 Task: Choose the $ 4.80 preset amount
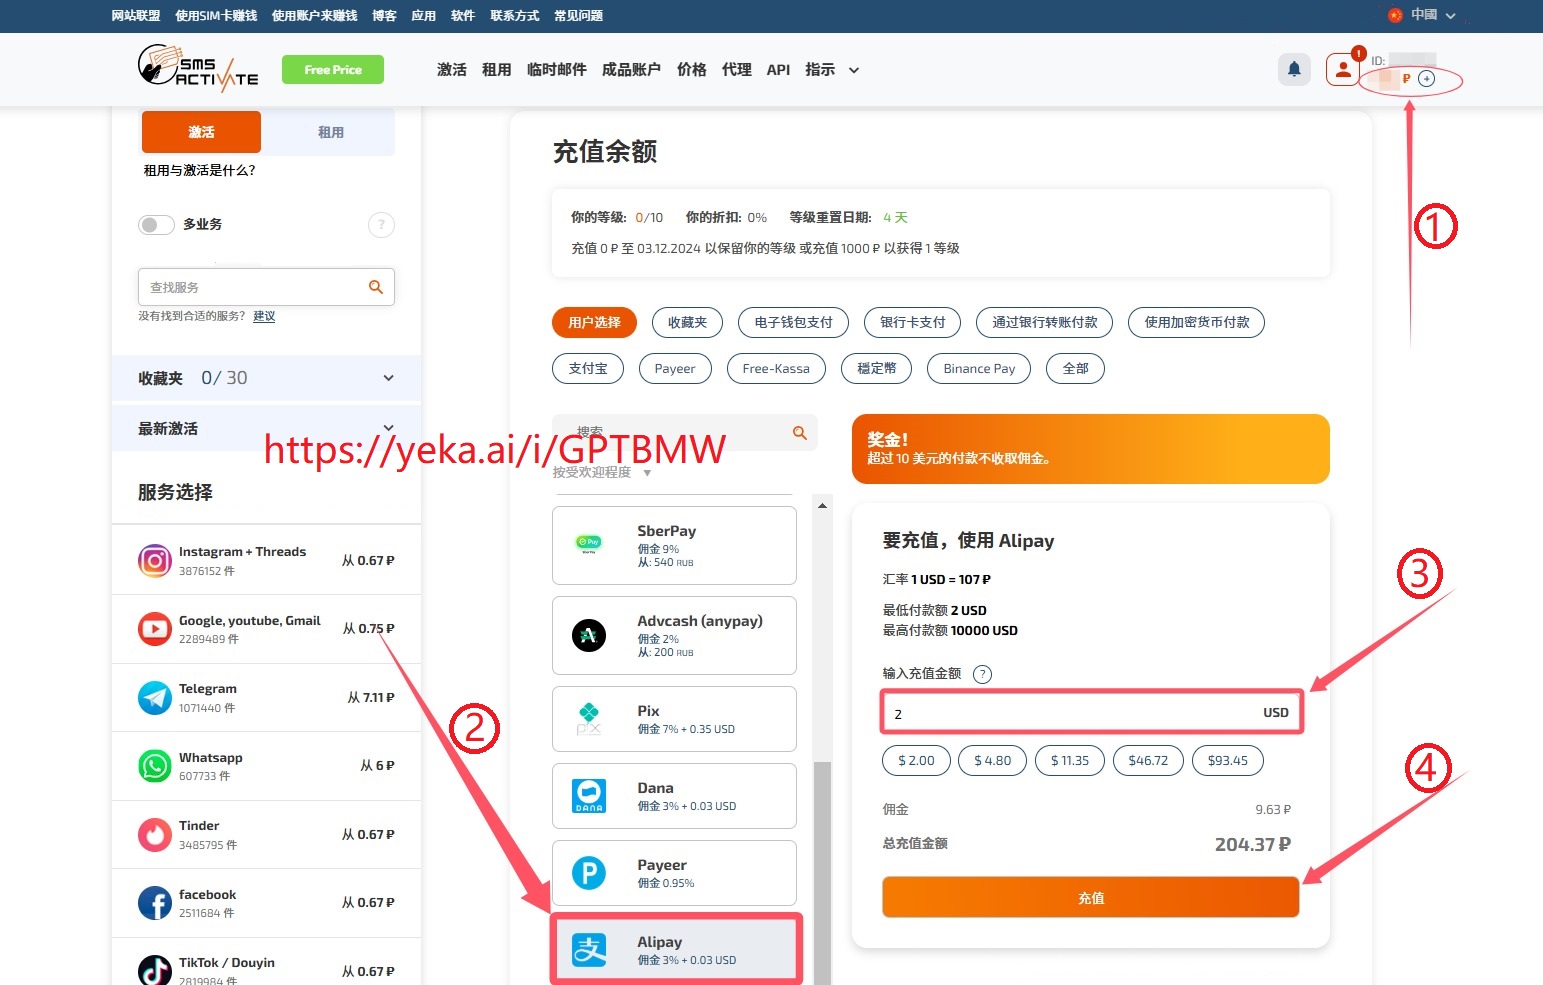[x=992, y=760]
